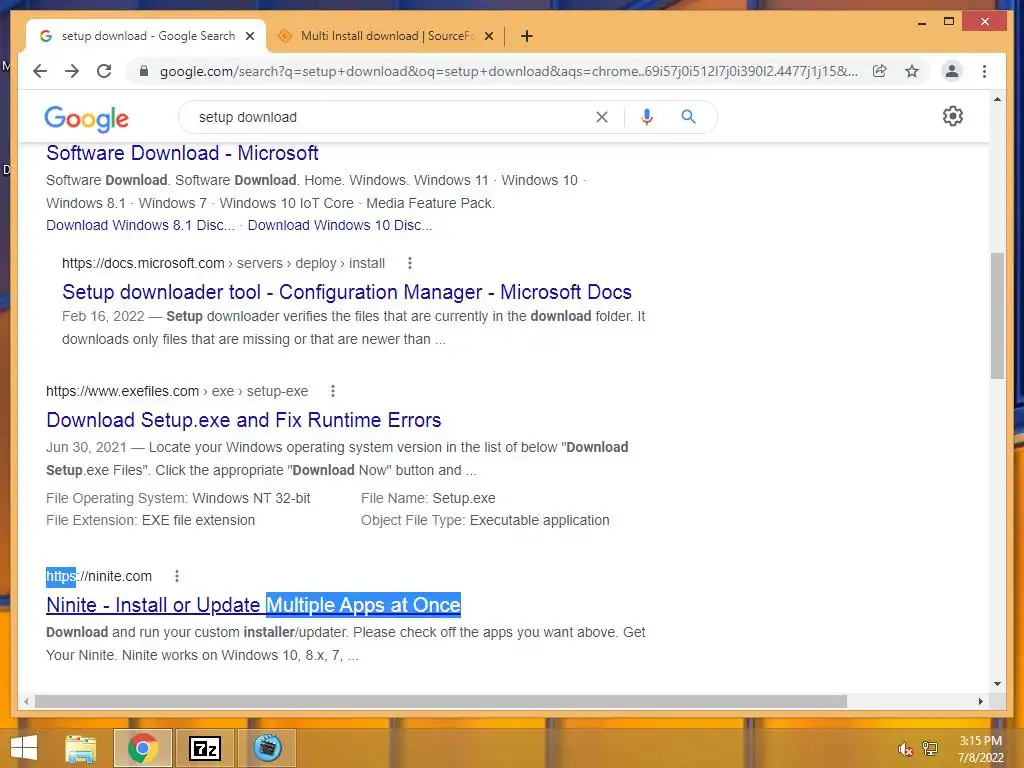Click 'File Extension: EXE file extension' text

[150, 520]
